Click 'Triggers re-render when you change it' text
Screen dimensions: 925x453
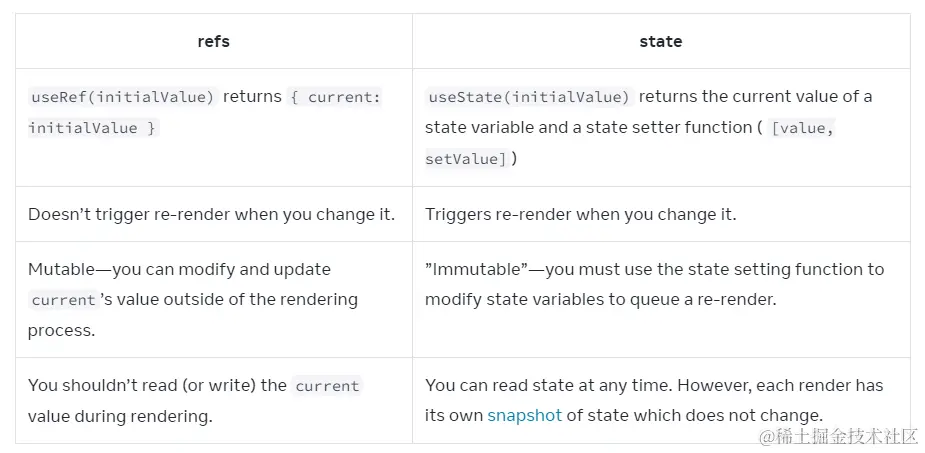[580, 214]
